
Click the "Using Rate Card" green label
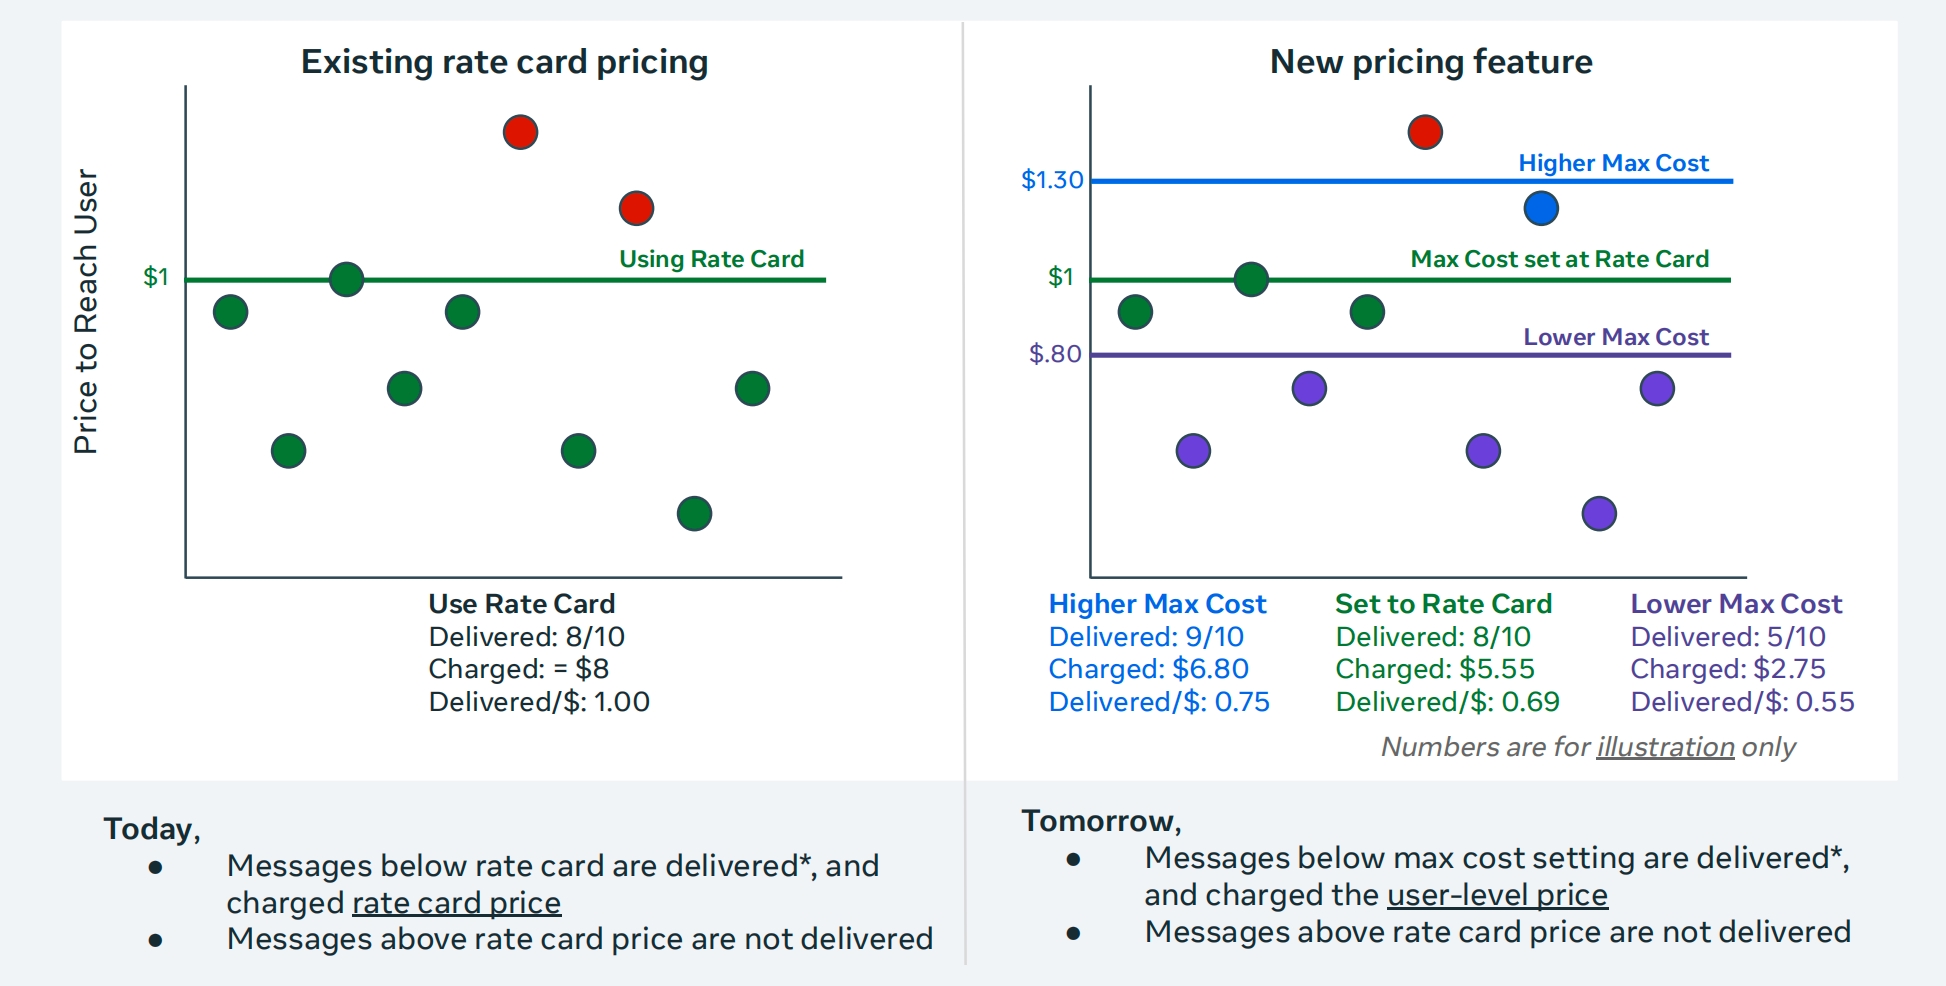click(711, 259)
